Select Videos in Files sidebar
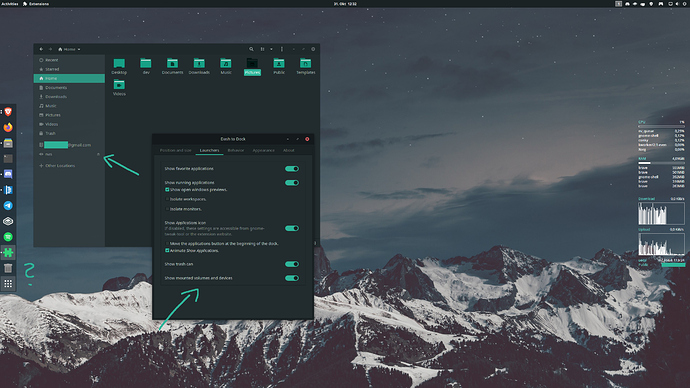This screenshot has height=388, width=690. pyautogui.click(x=69, y=124)
